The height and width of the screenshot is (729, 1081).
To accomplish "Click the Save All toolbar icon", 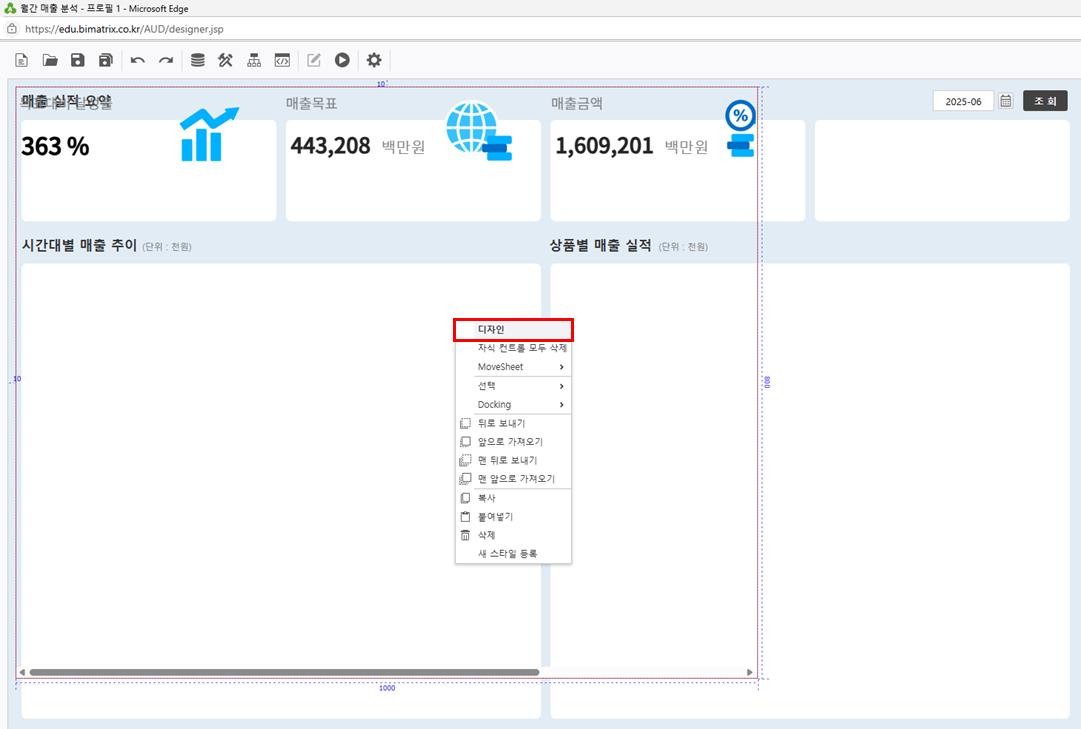I will 105,60.
